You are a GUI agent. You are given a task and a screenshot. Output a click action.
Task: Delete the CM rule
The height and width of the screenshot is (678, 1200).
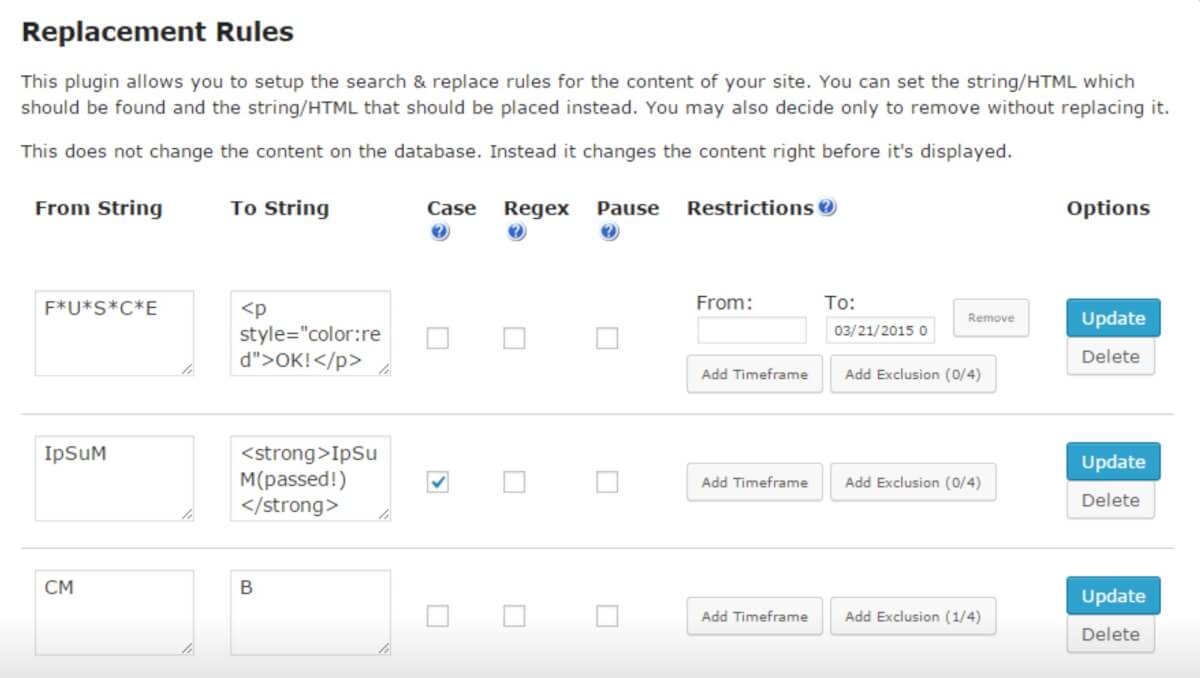(x=1110, y=634)
